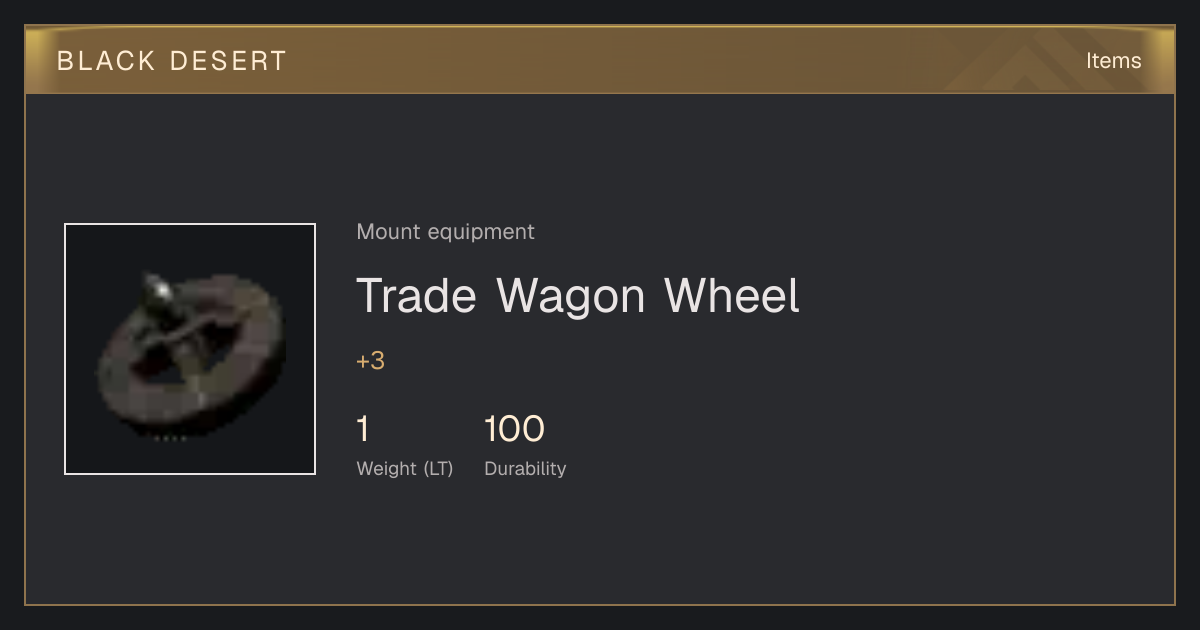Click the small dots beneath the wheel image
The image size is (1200, 630).
pyautogui.click(x=170, y=439)
